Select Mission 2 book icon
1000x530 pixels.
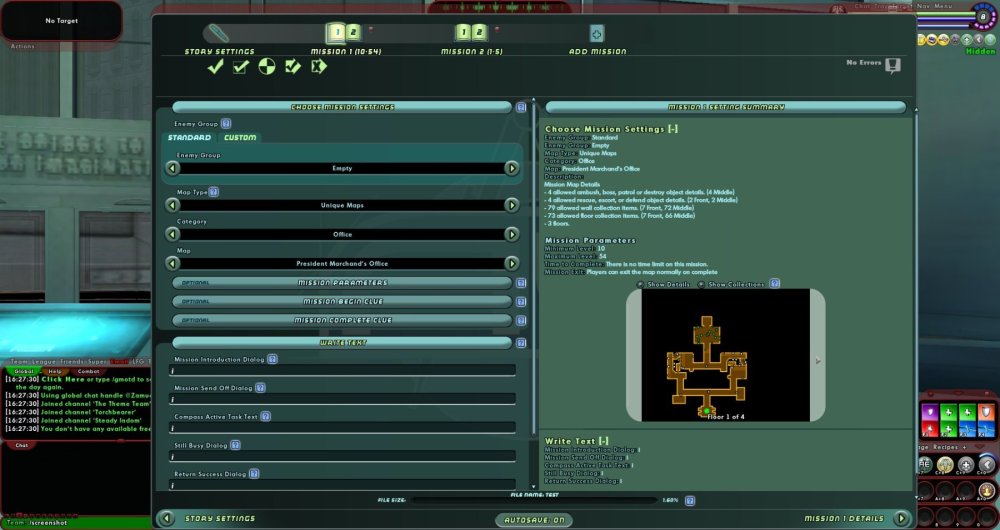[x=471, y=33]
